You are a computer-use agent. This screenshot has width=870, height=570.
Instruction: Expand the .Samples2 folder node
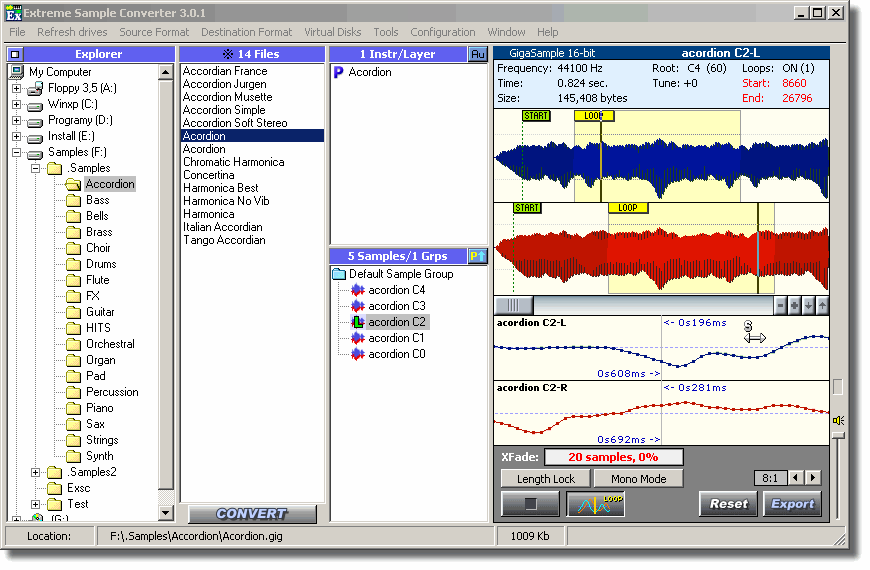pos(36,473)
